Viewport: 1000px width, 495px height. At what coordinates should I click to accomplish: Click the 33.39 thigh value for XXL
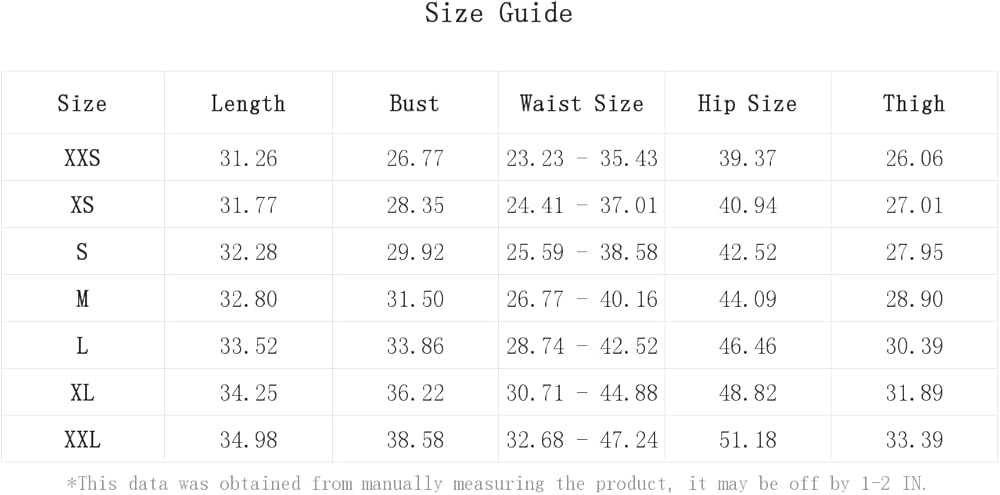(x=913, y=440)
